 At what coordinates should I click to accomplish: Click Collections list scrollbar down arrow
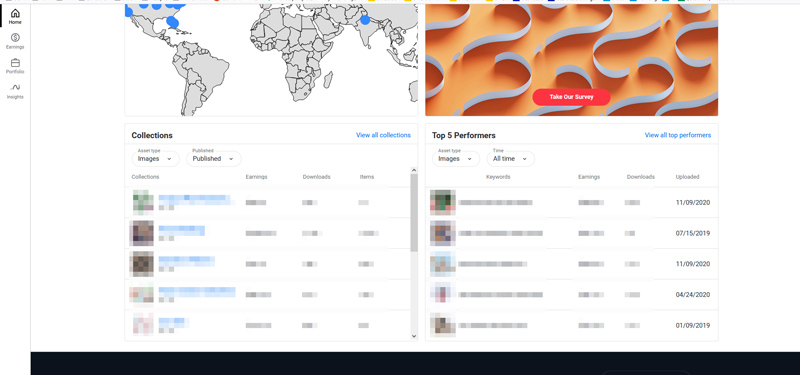point(414,336)
